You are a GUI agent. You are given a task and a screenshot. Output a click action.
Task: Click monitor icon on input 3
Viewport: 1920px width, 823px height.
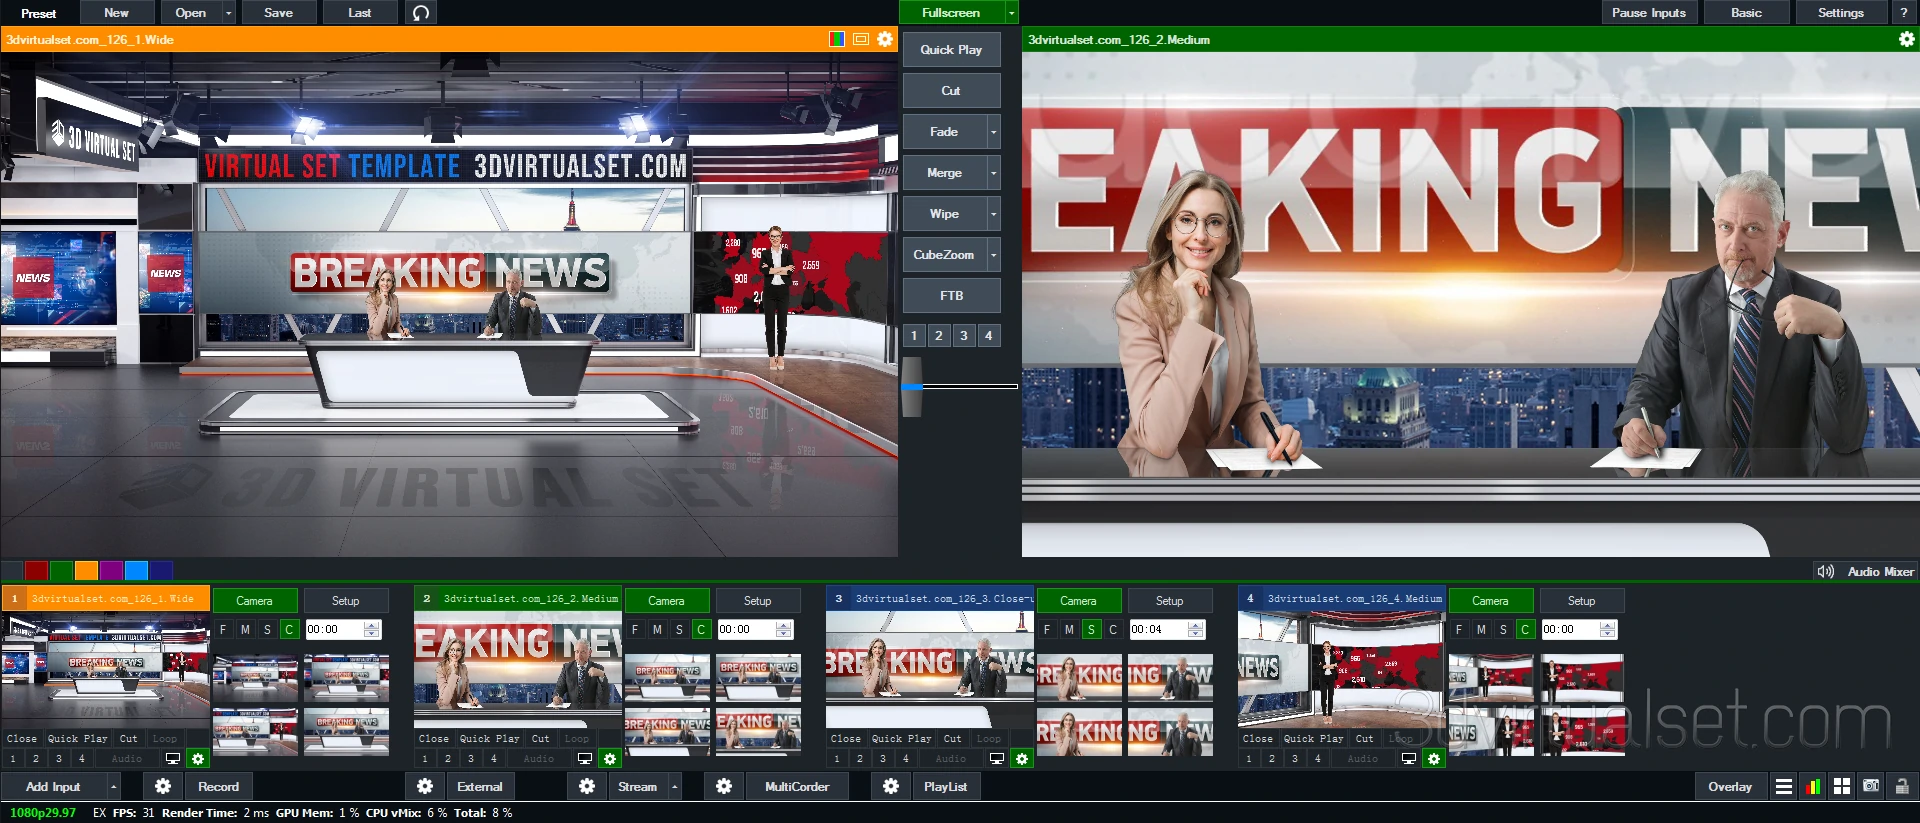(997, 759)
